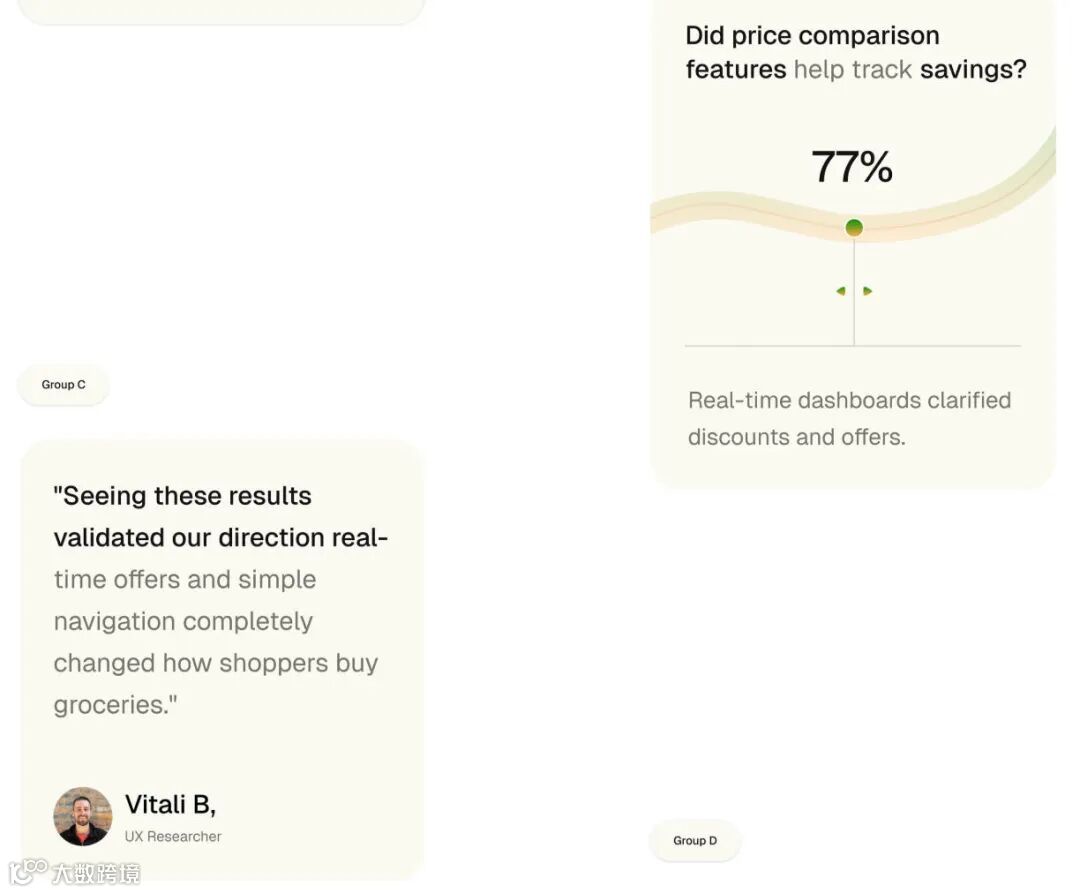This screenshot has height=893, width=1080.
Task: Click the word "groceries." in the quote
Action: coord(115,705)
